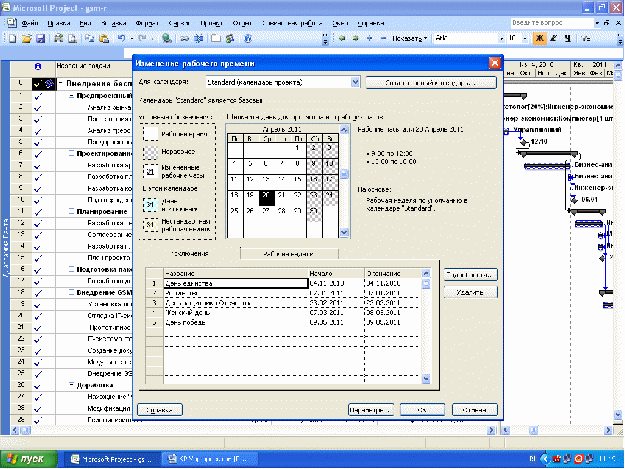Click the indicators column header icon

[38, 66]
